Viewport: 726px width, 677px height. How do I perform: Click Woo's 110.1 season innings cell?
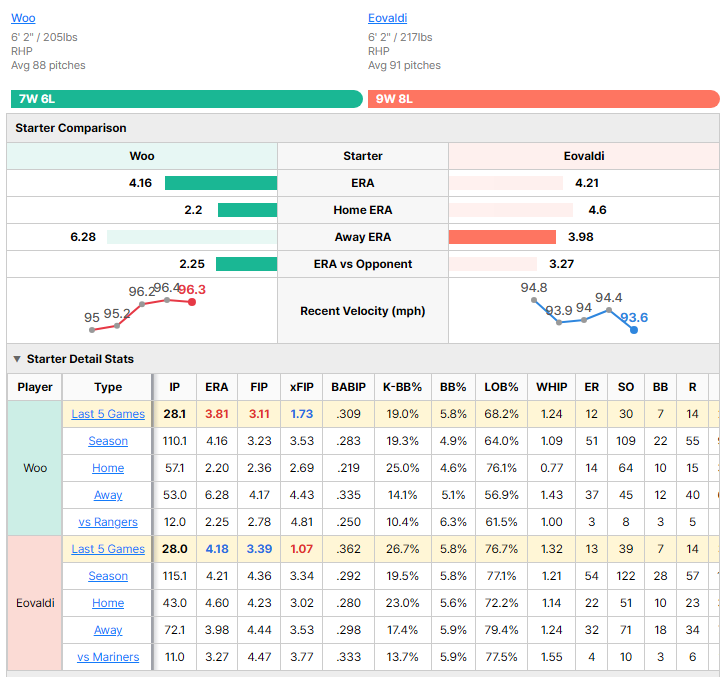pyautogui.click(x=175, y=441)
